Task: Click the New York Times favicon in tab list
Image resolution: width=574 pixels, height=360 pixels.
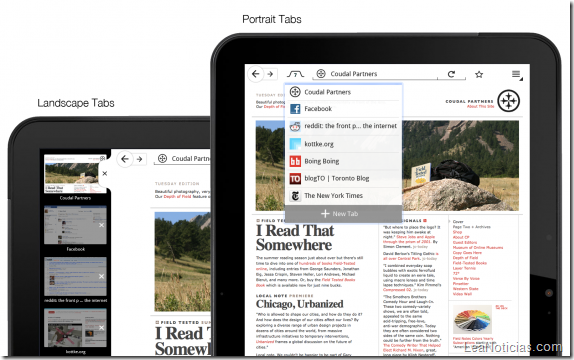Action: [295, 196]
